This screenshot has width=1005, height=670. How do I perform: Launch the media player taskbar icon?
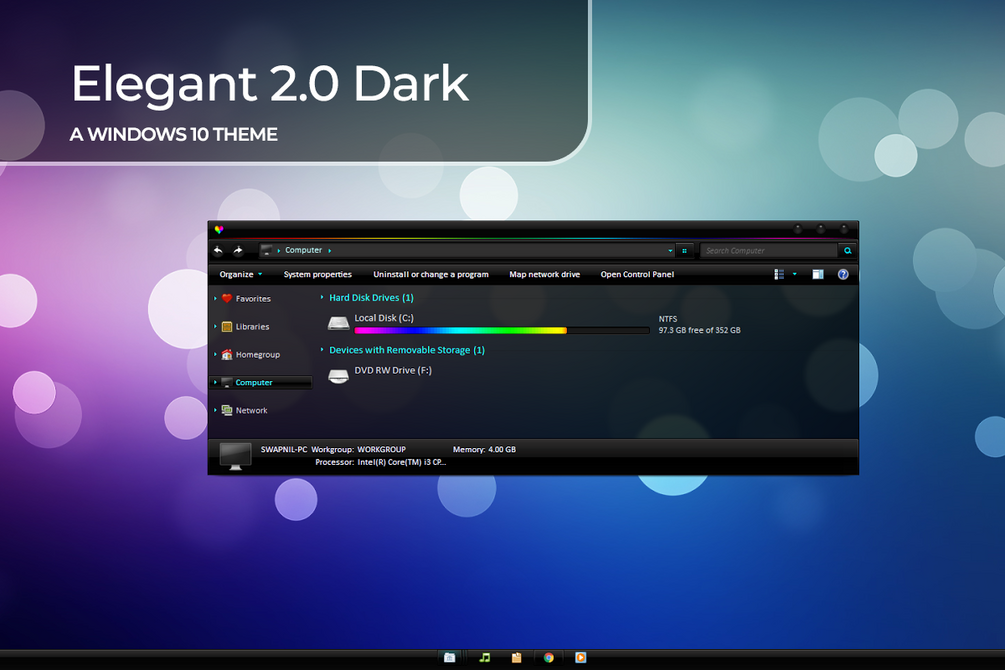pos(581,657)
